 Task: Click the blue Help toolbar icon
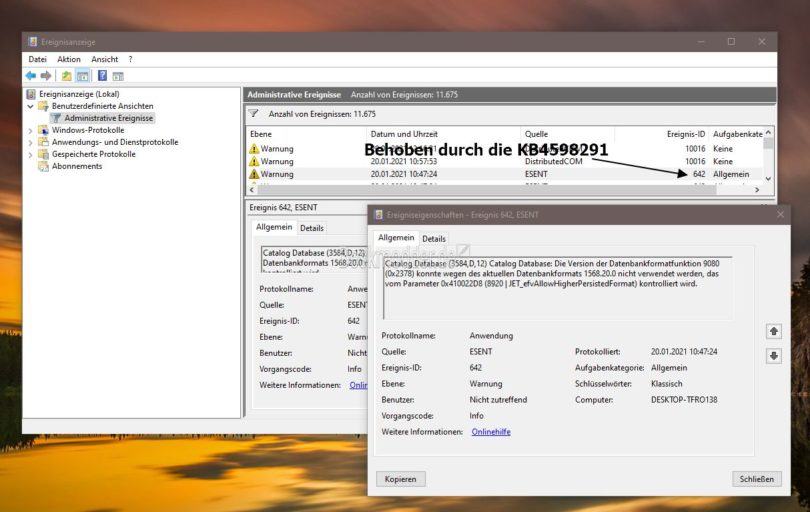pos(101,75)
